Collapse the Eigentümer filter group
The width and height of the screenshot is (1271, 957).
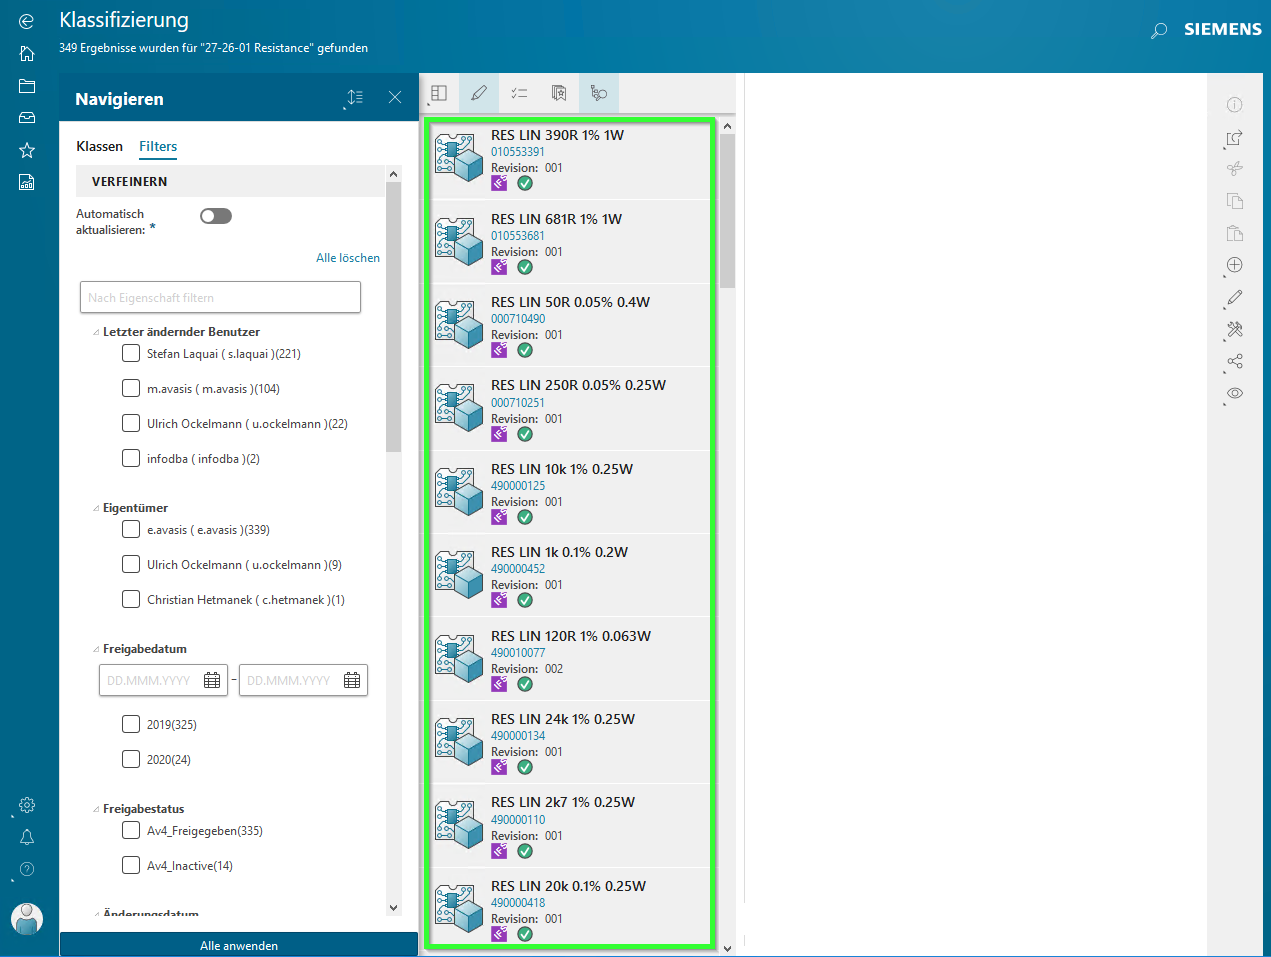click(96, 508)
